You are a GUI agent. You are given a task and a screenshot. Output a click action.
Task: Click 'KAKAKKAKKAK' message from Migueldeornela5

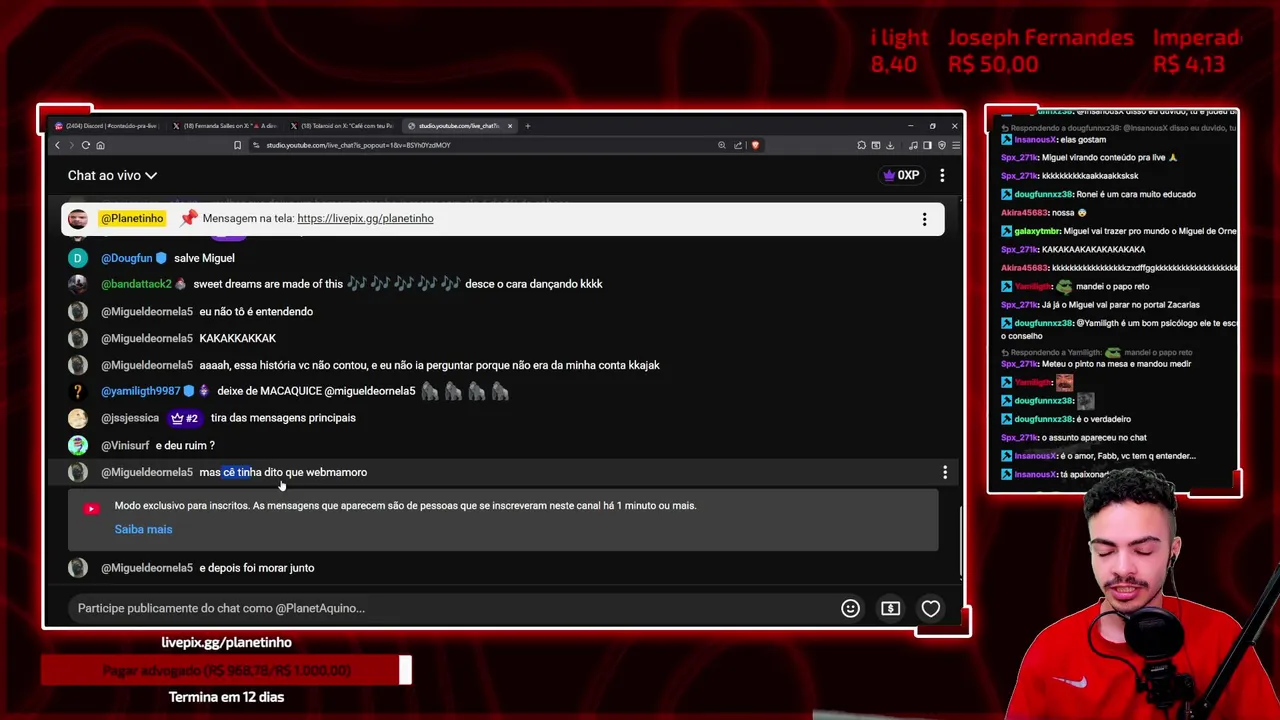click(238, 338)
